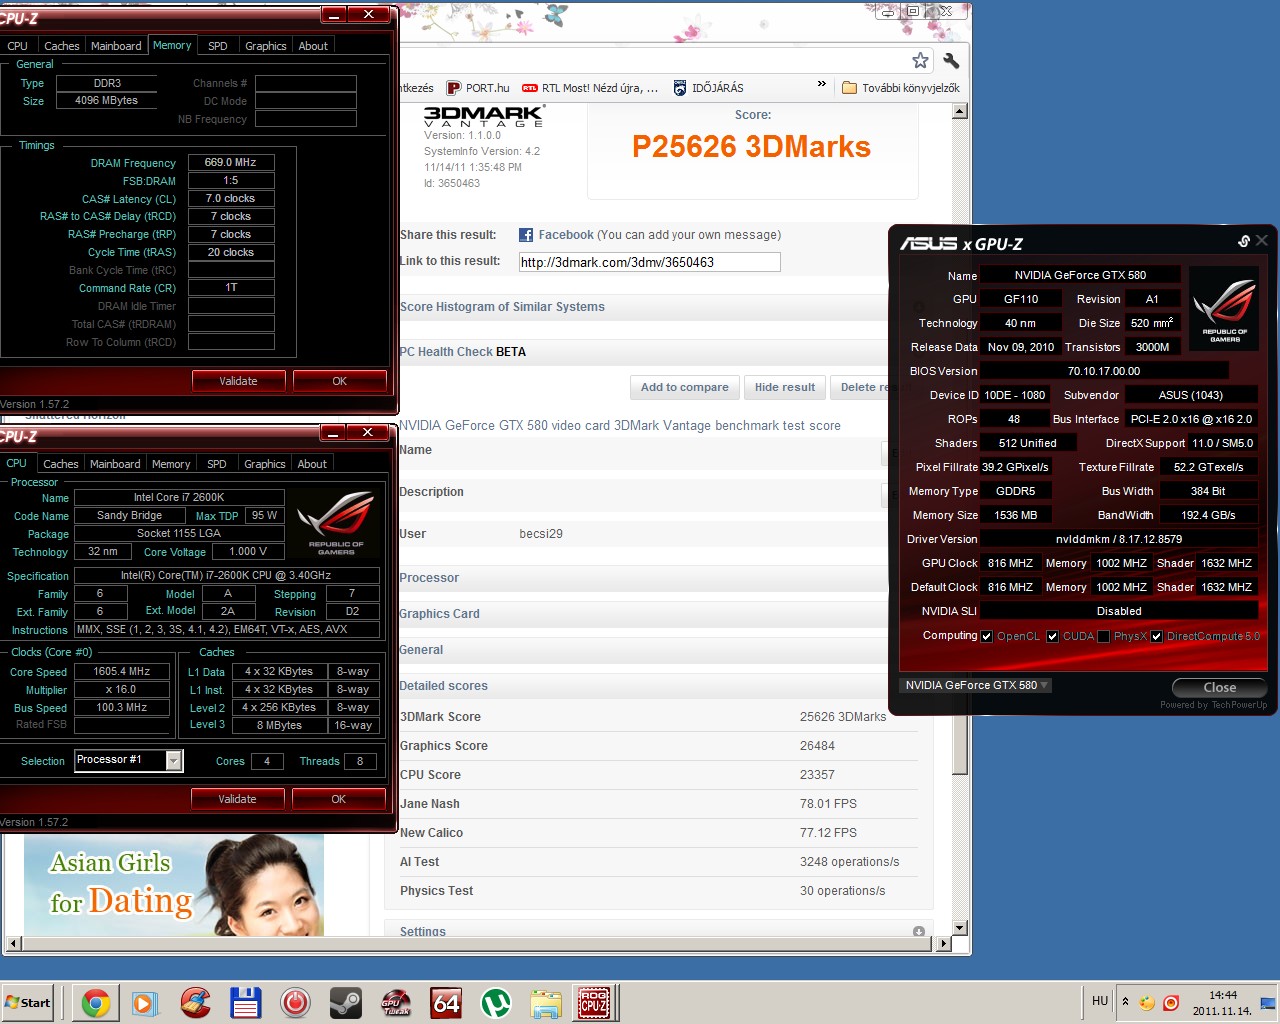Open Mainboard tab in lower CPU-Z window
This screenshot has width=1280, height=1024.
tap(115, 464)
